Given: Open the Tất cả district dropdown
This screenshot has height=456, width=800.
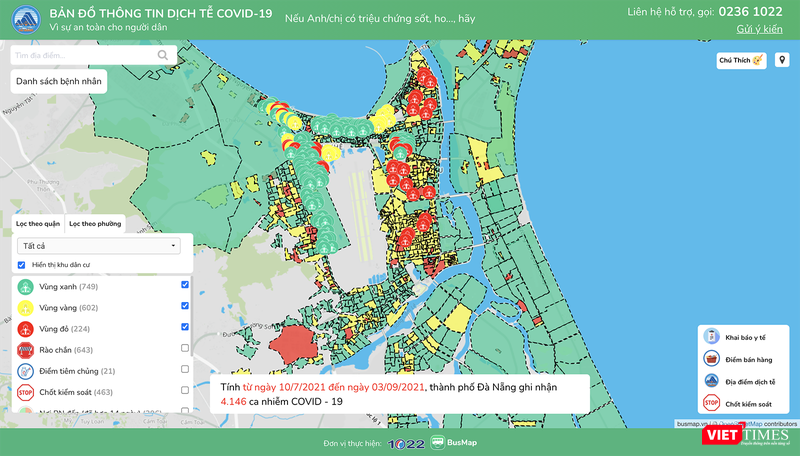Looking at the screenshot, I should (98, 245).
